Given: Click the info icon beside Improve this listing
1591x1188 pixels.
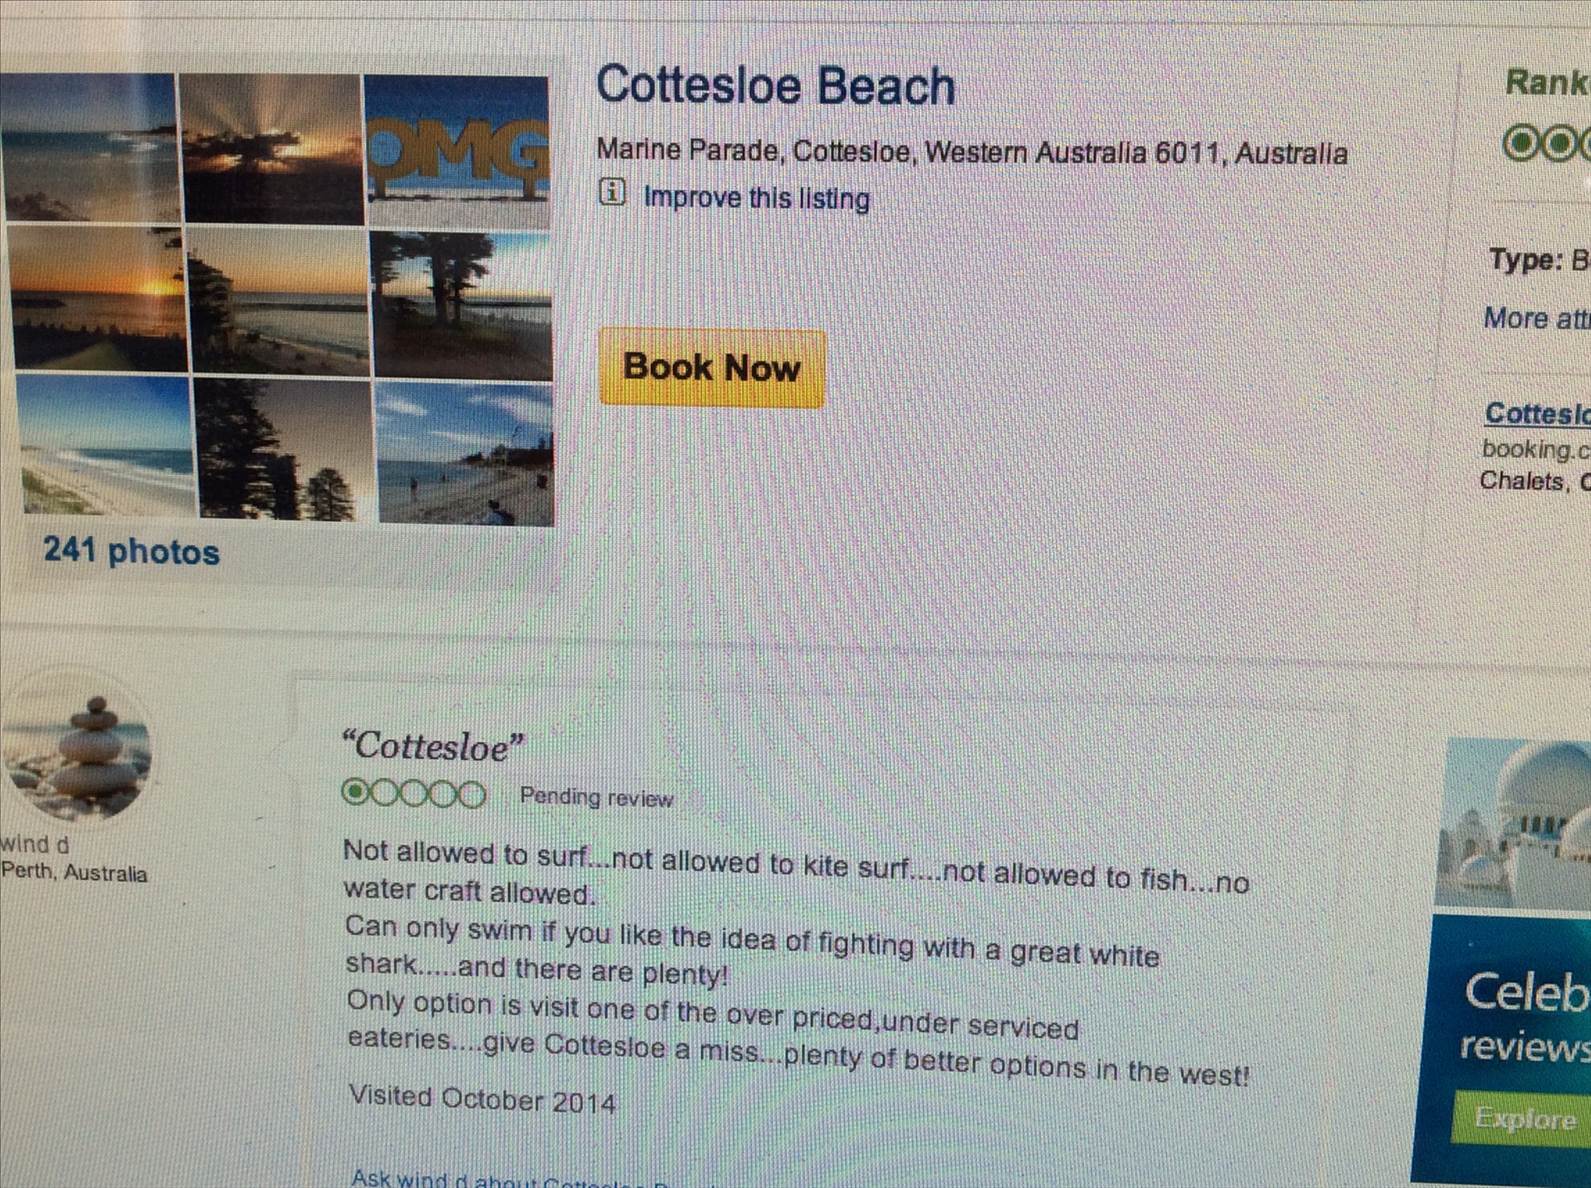Looking at the screenshot, I should point(612,192).
